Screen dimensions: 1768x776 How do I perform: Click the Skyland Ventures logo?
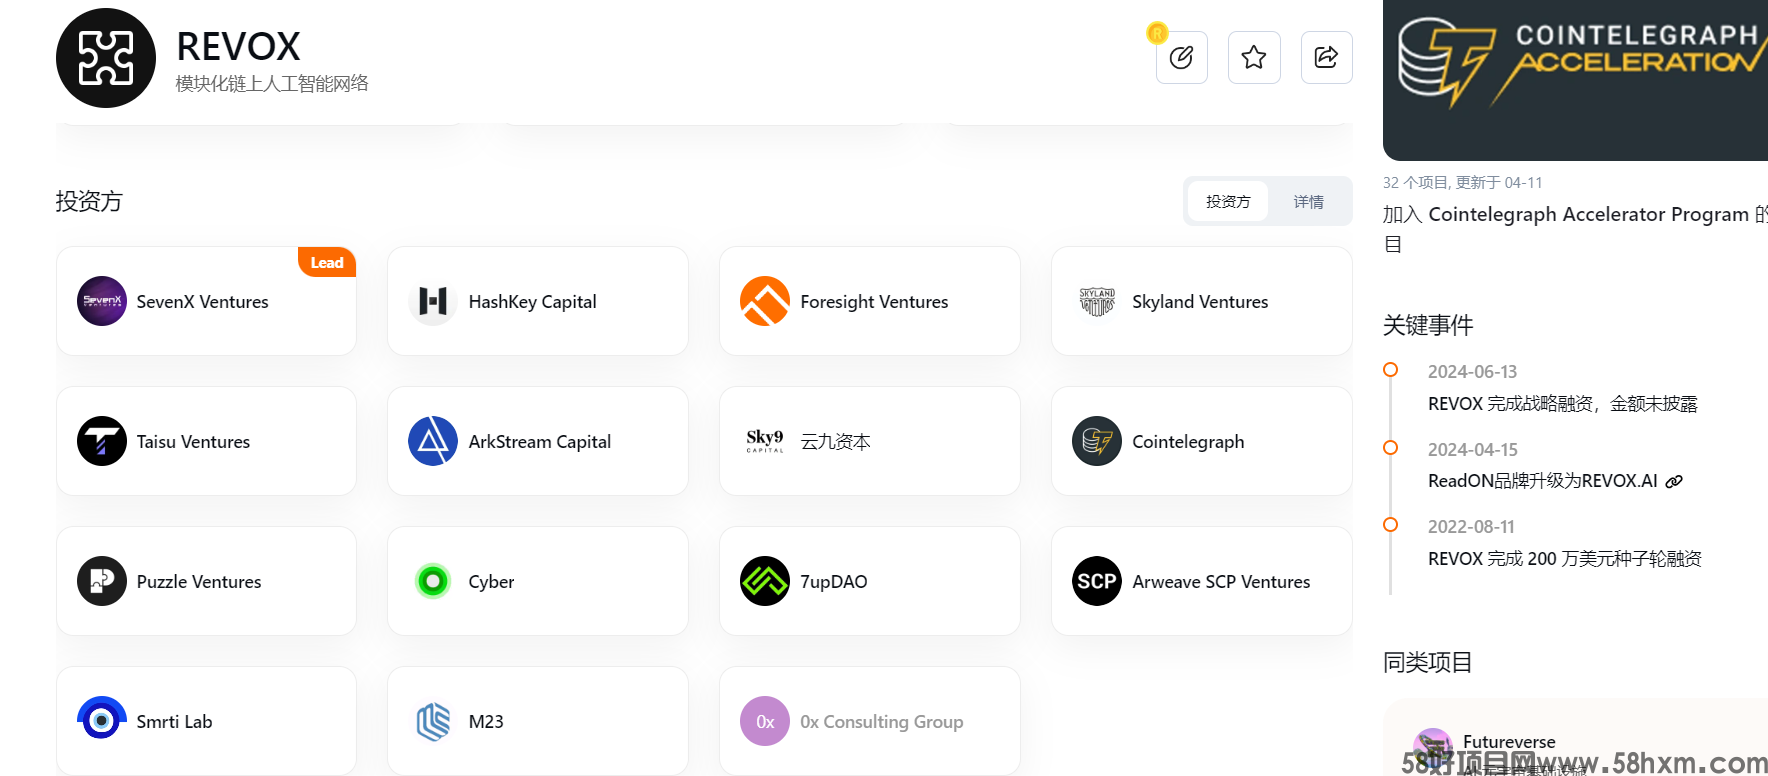click(x=1097, y=301)
